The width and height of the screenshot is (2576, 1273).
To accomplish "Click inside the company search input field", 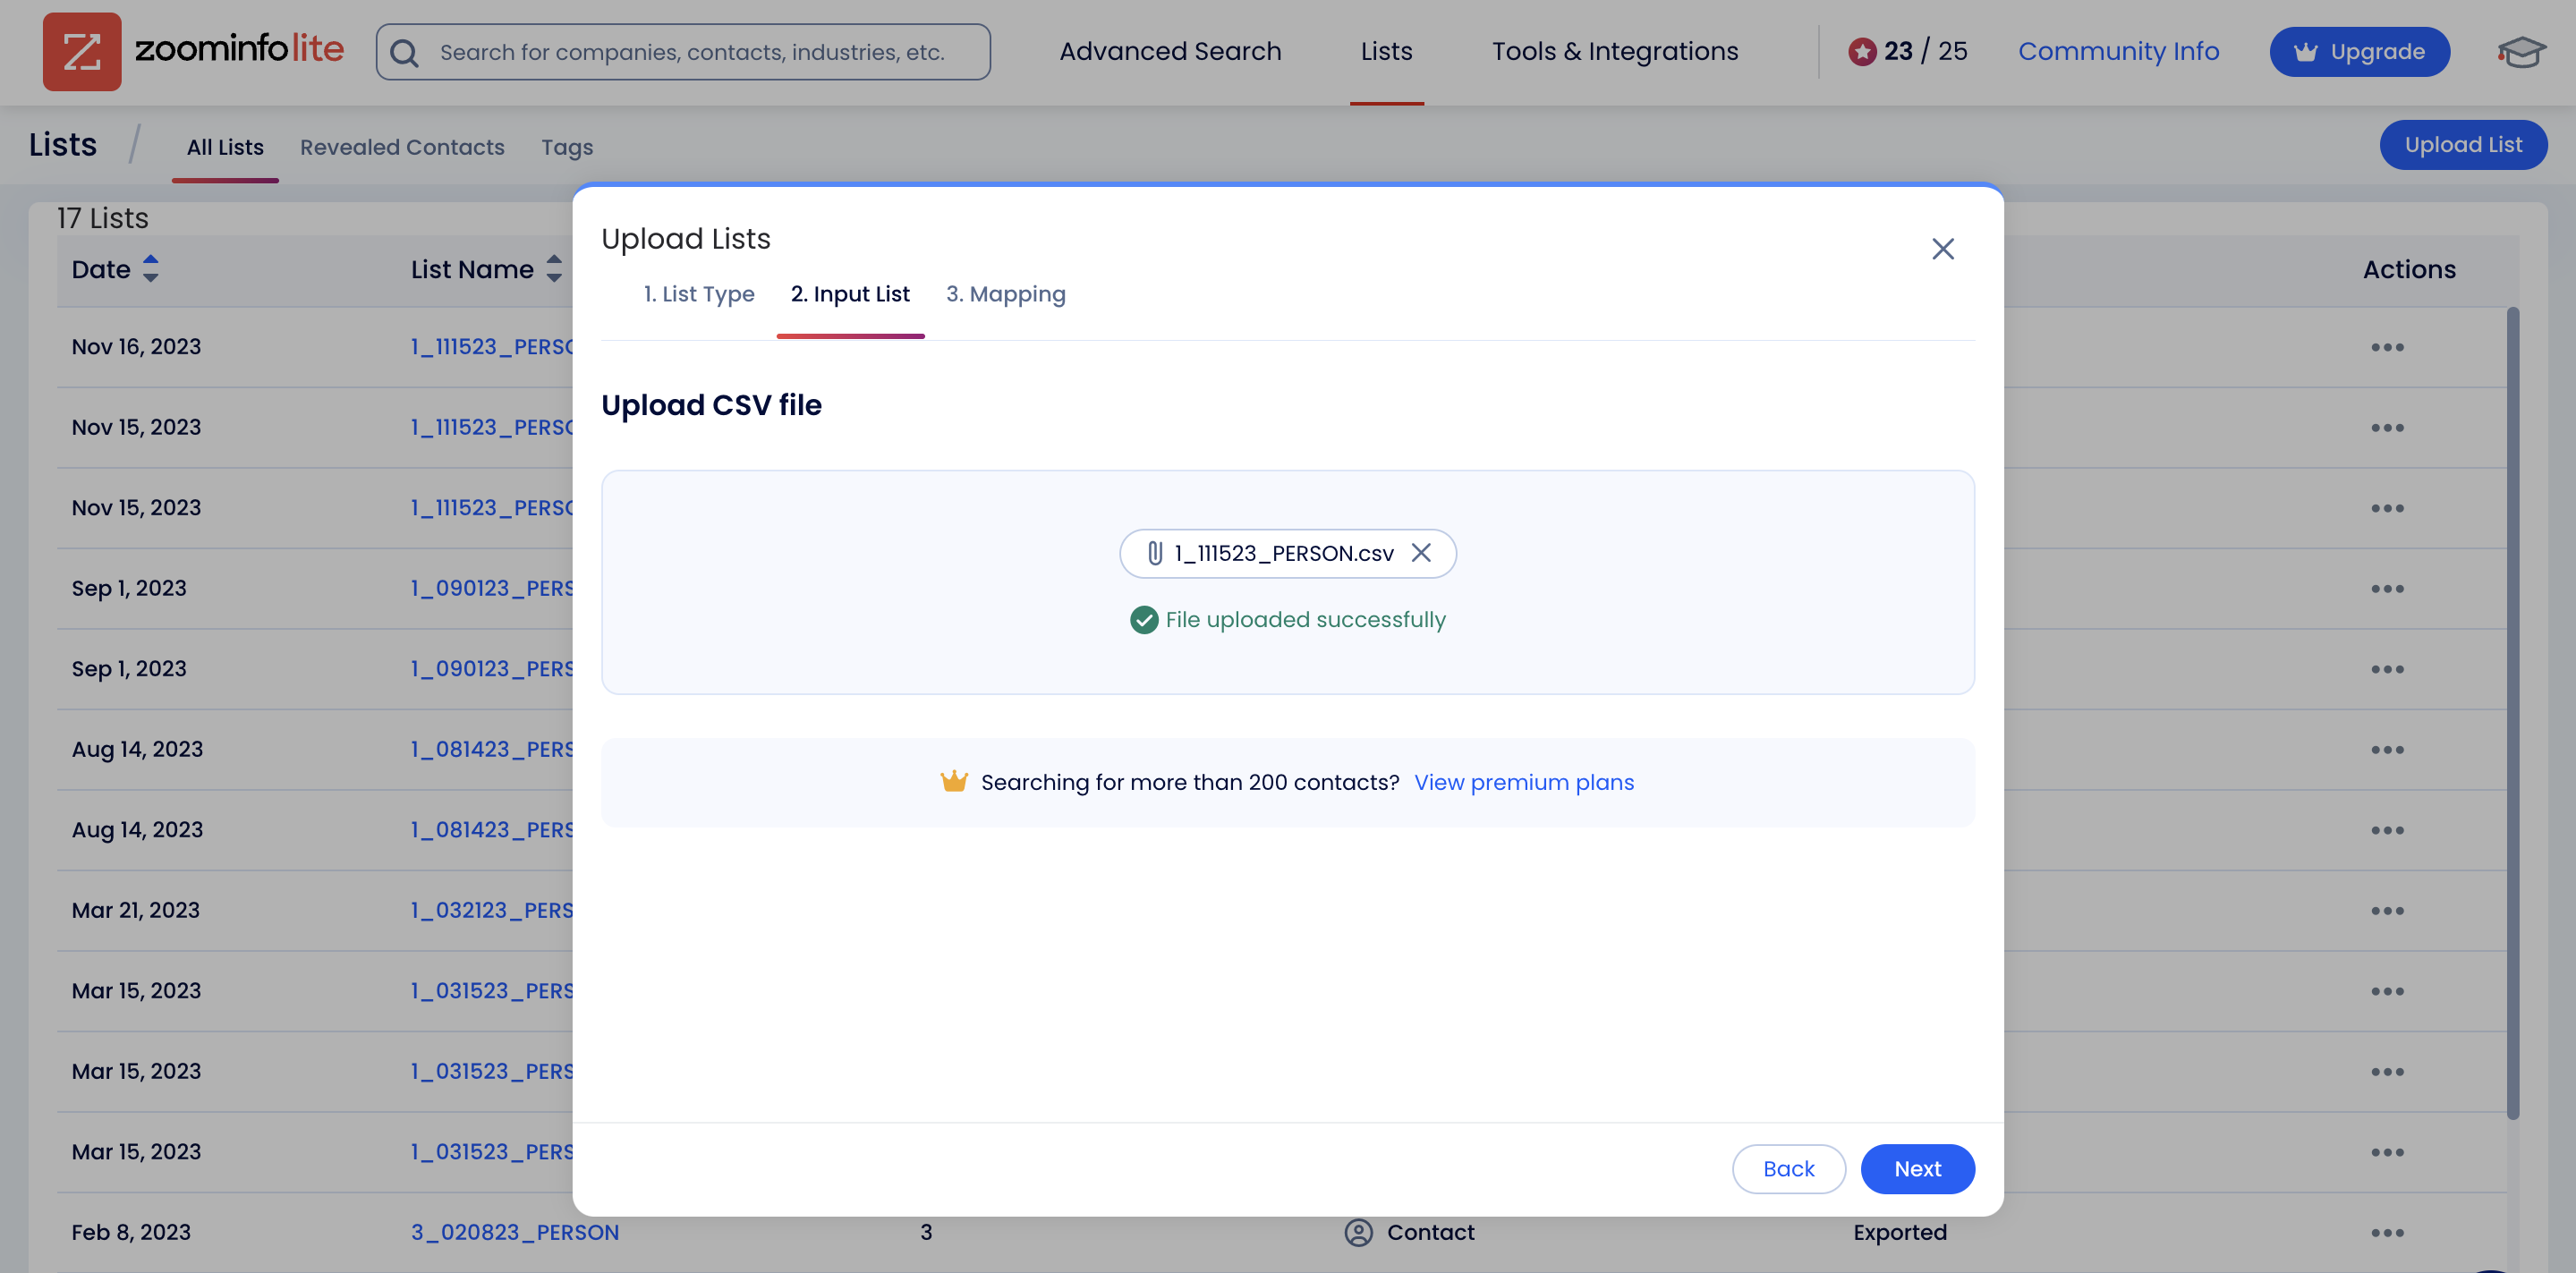I will point(700,52).
